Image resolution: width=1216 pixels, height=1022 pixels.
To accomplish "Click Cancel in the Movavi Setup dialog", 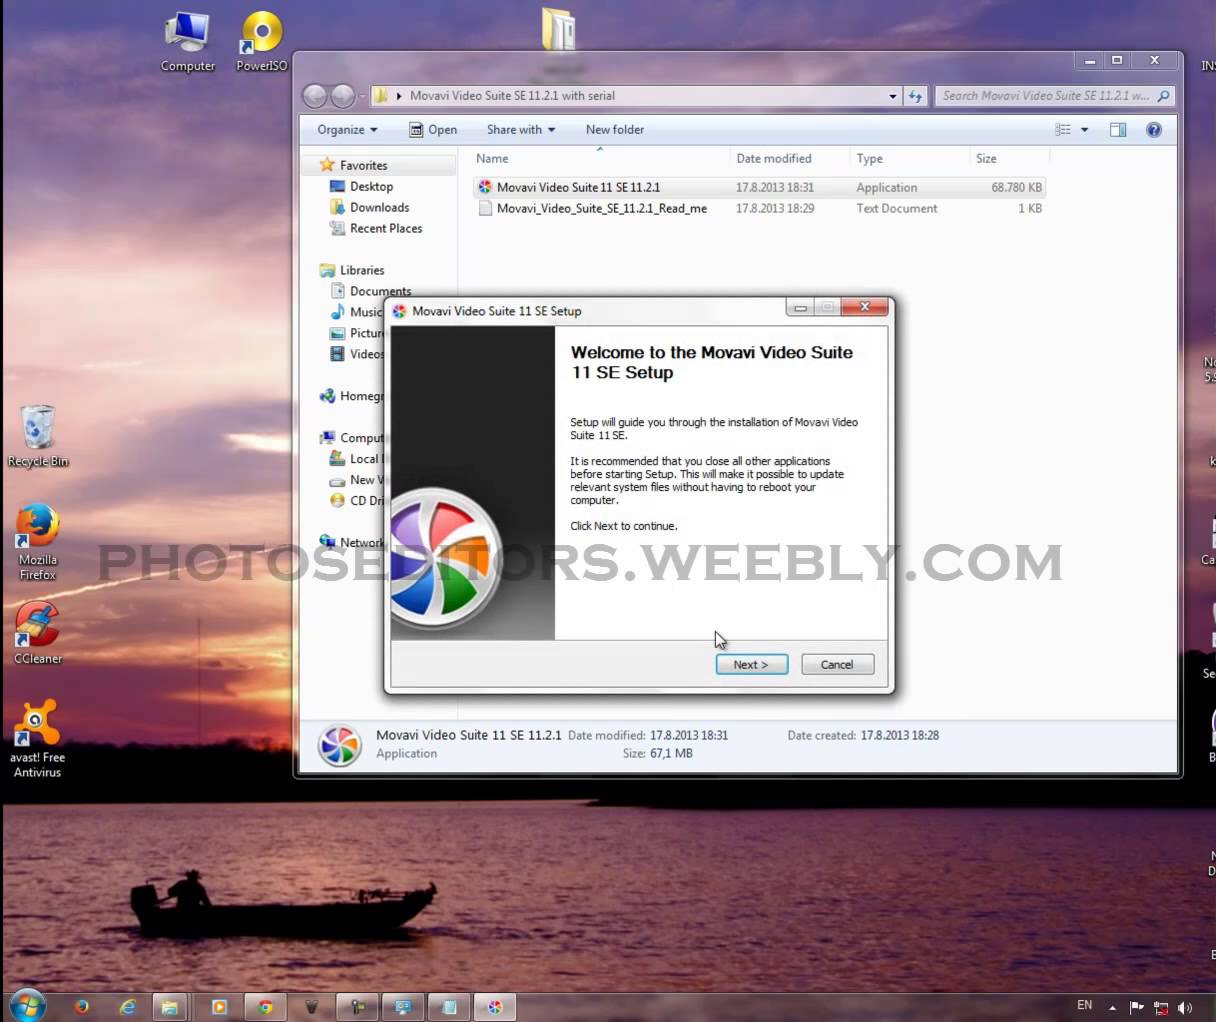I will point(837,664).
